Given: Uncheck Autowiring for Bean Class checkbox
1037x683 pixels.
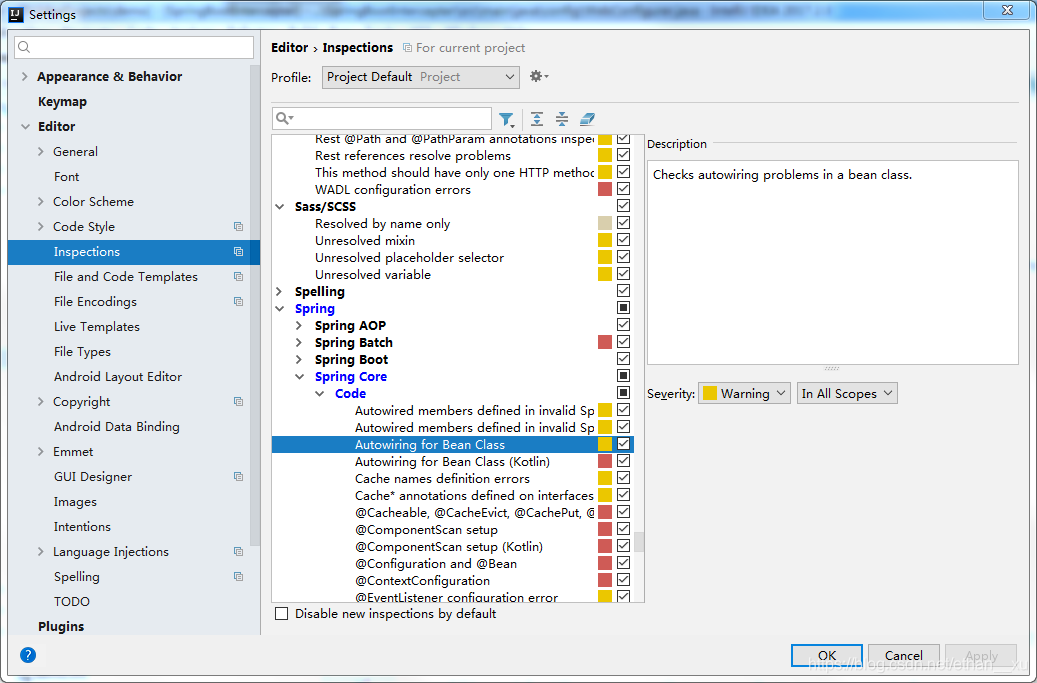Looking at the screenshot, I should [624, 444].
